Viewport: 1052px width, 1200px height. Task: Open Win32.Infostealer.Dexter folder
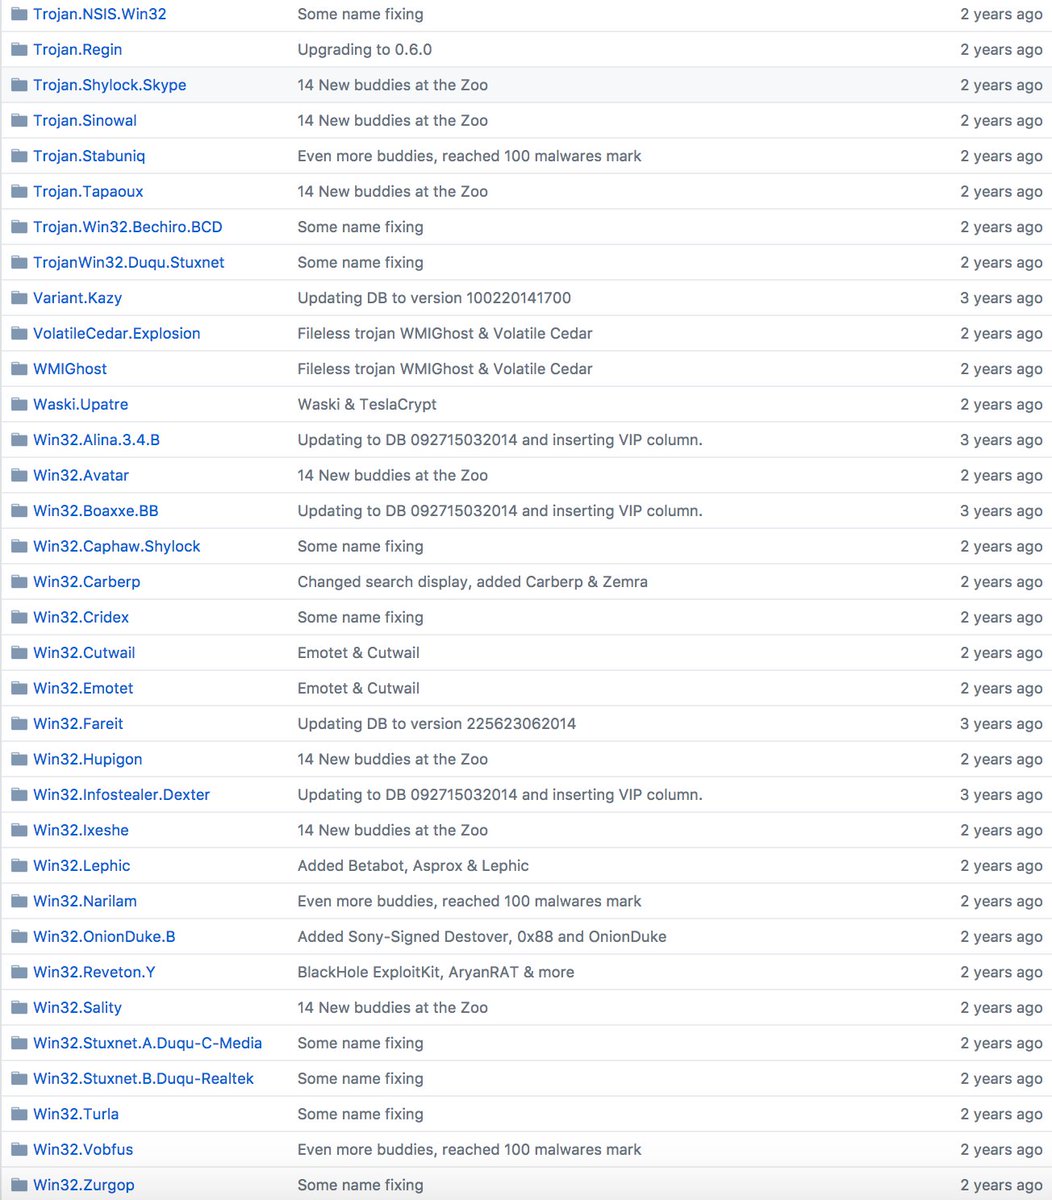[122, 794]
